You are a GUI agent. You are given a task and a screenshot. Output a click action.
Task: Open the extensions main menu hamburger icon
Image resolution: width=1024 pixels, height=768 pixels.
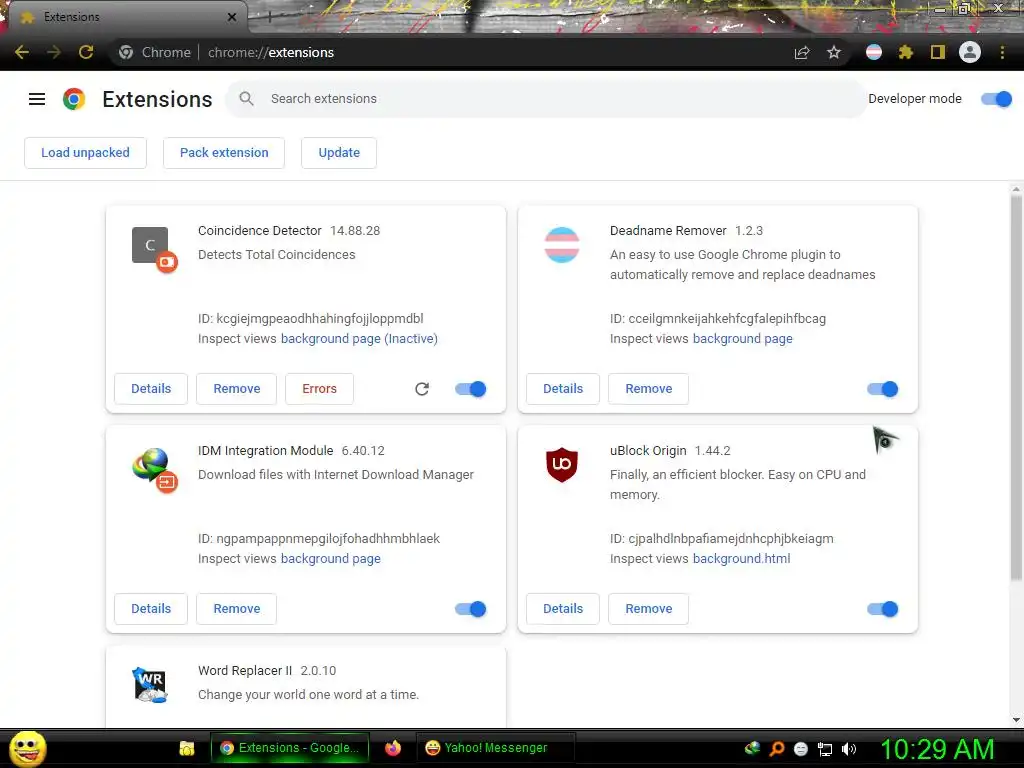(x=37, y=99)
